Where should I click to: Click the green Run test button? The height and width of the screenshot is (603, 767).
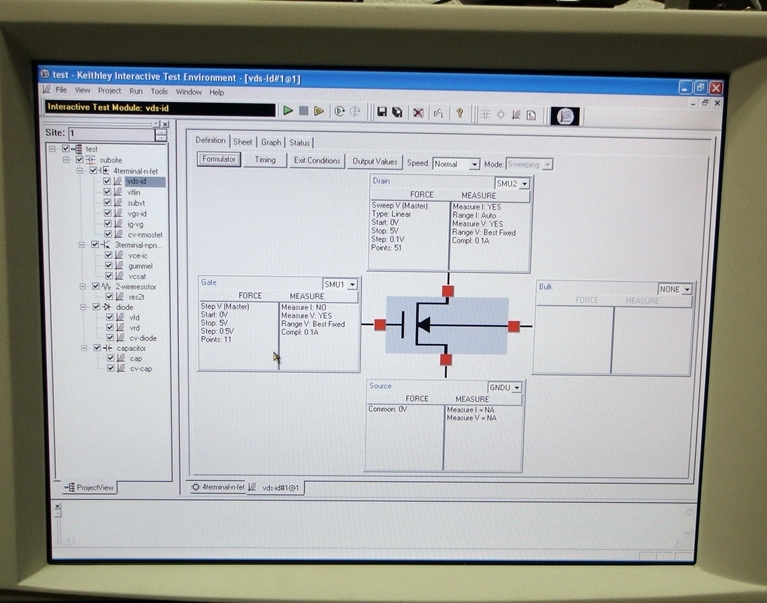tap(288, 111)
